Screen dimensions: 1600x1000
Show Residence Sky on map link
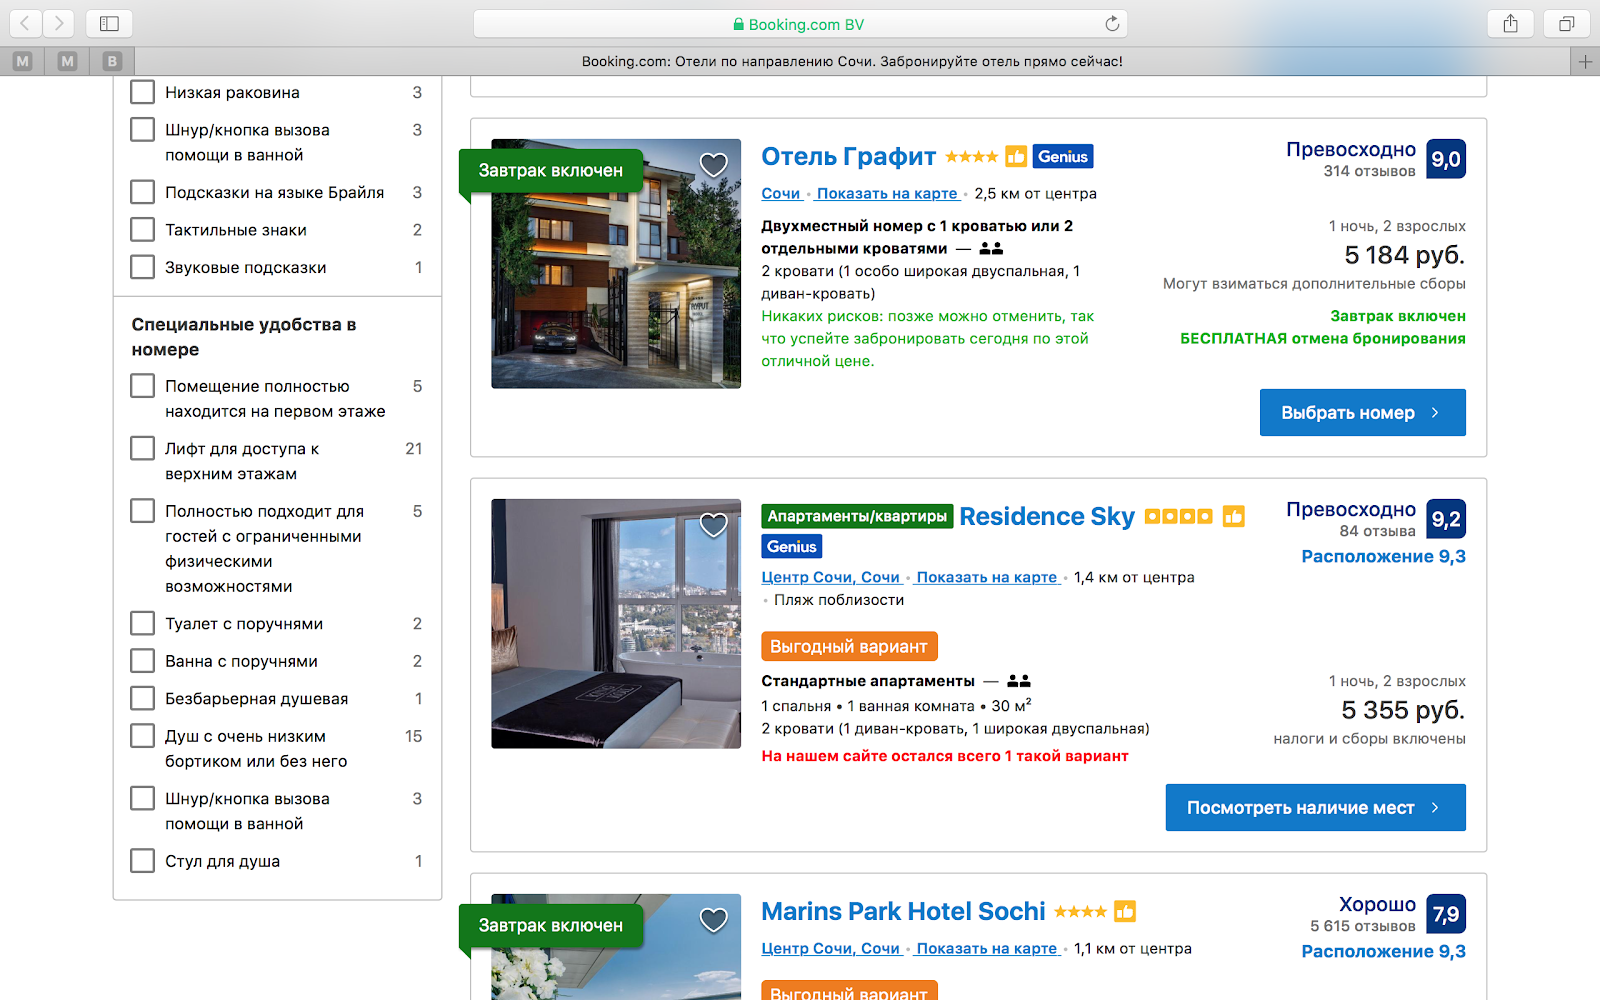pos(988,578)
